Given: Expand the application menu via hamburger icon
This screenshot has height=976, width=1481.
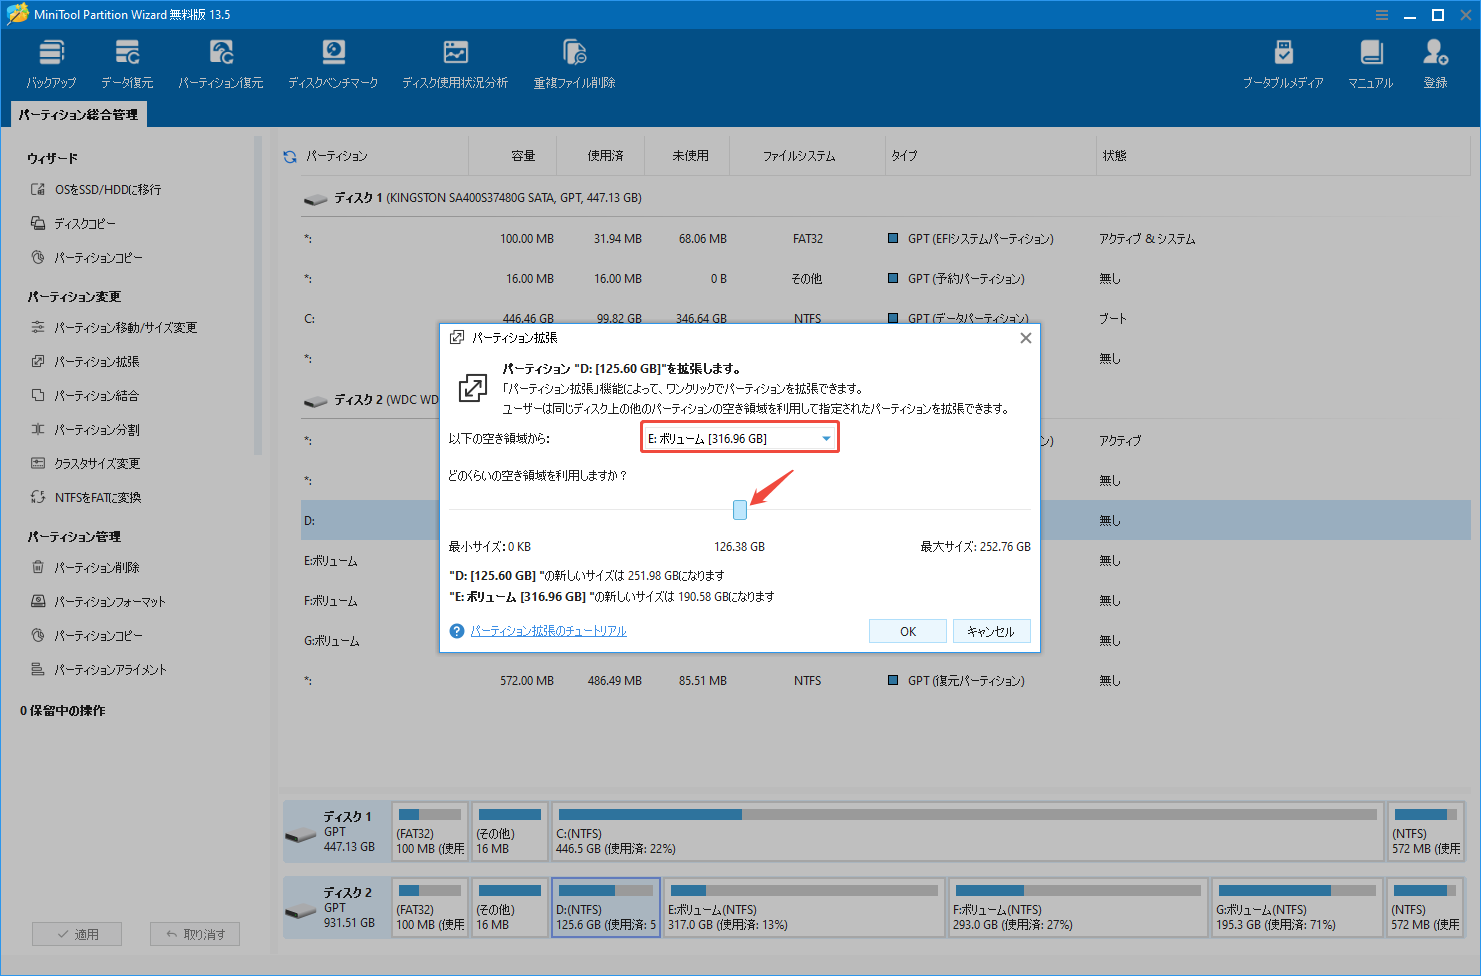Looking at the screenshot, I should (x=1382, y=14).
